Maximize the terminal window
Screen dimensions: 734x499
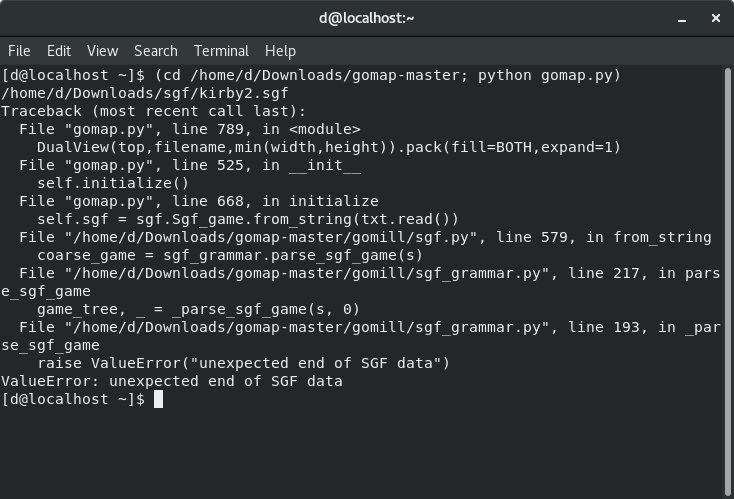point(684,18)
